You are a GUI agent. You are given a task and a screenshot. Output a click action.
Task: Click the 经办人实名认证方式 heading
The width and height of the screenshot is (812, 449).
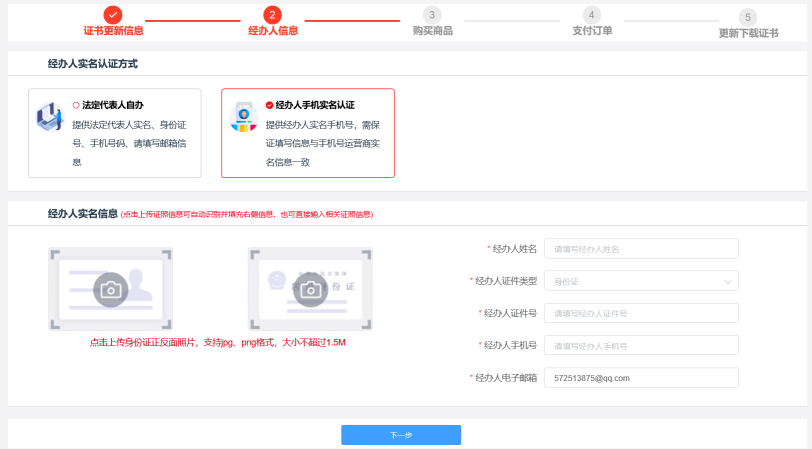93,64
